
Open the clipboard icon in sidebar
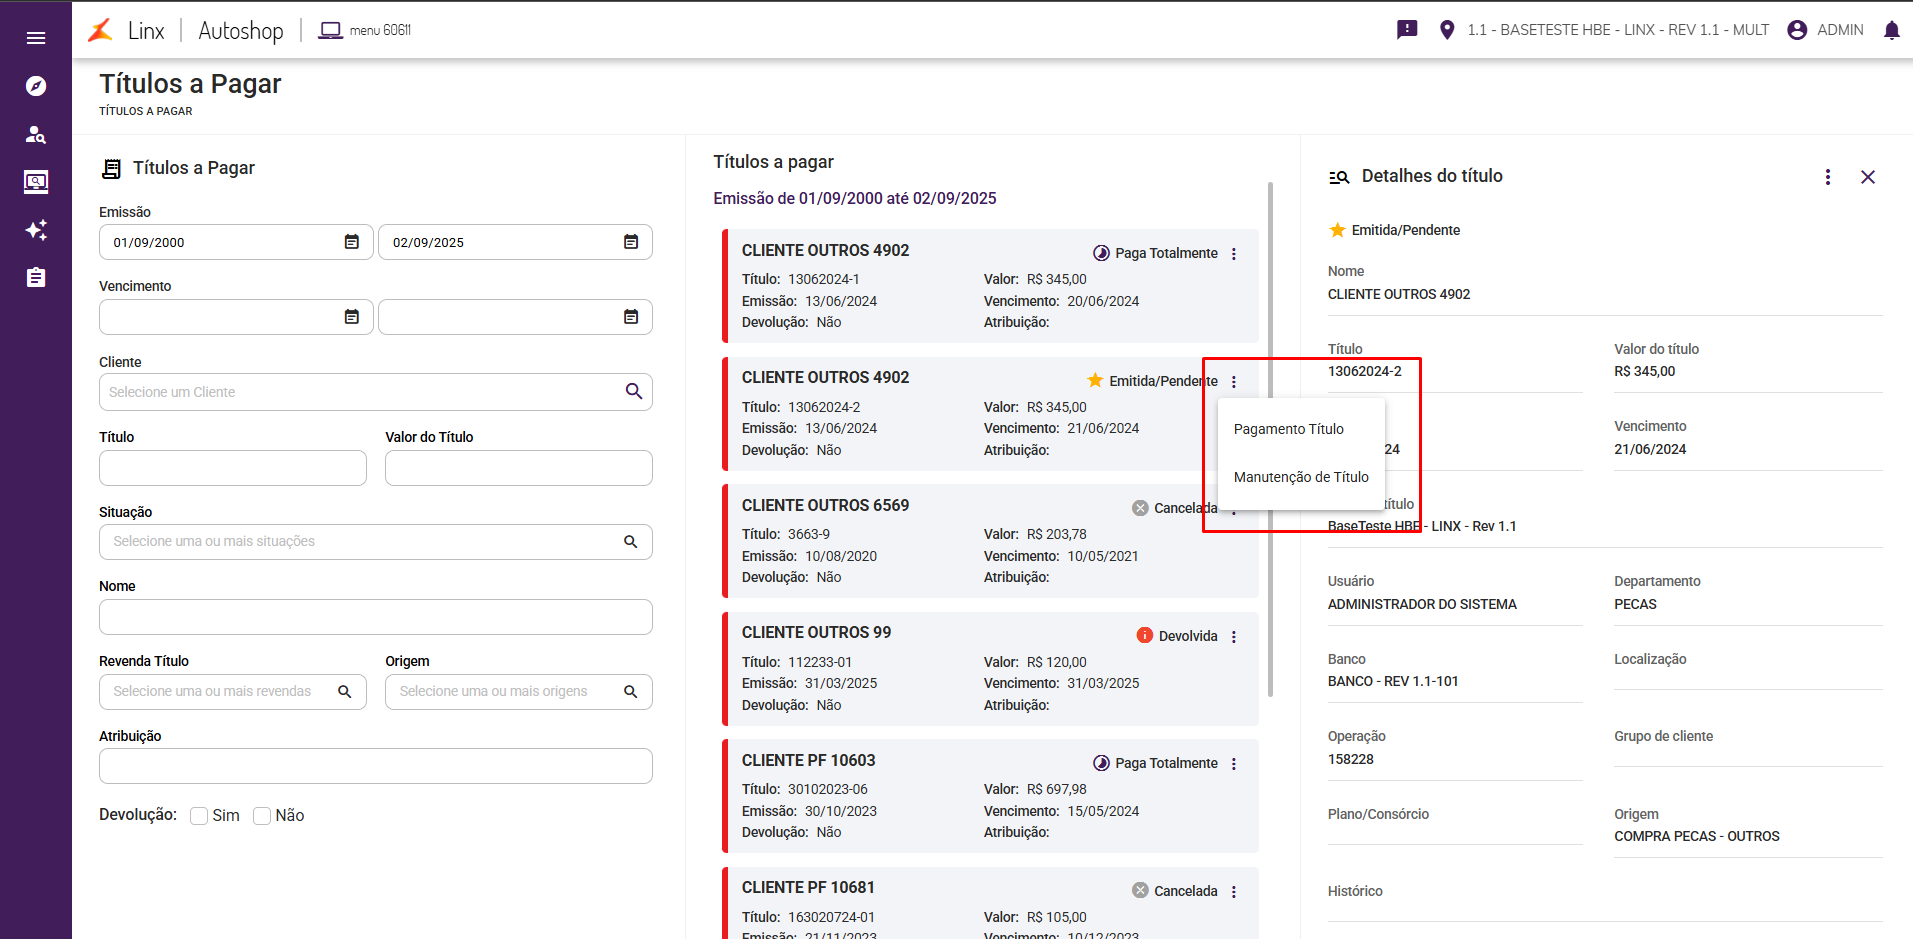pyautogui.click(x=36, y=277)
